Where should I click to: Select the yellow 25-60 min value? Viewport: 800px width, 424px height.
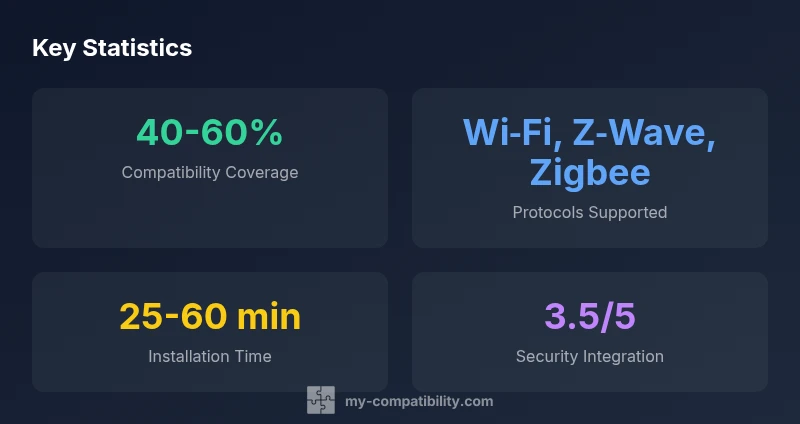pos(210,316)
